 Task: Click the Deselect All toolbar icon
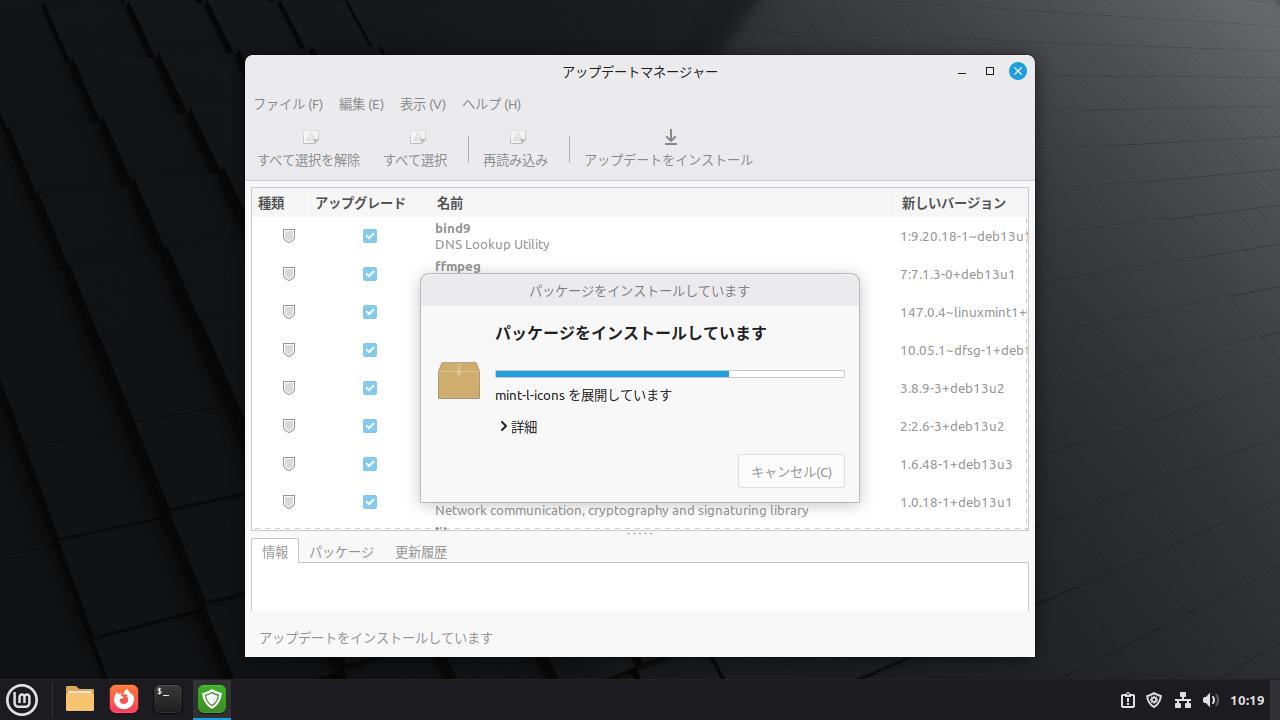coord(310,138)
